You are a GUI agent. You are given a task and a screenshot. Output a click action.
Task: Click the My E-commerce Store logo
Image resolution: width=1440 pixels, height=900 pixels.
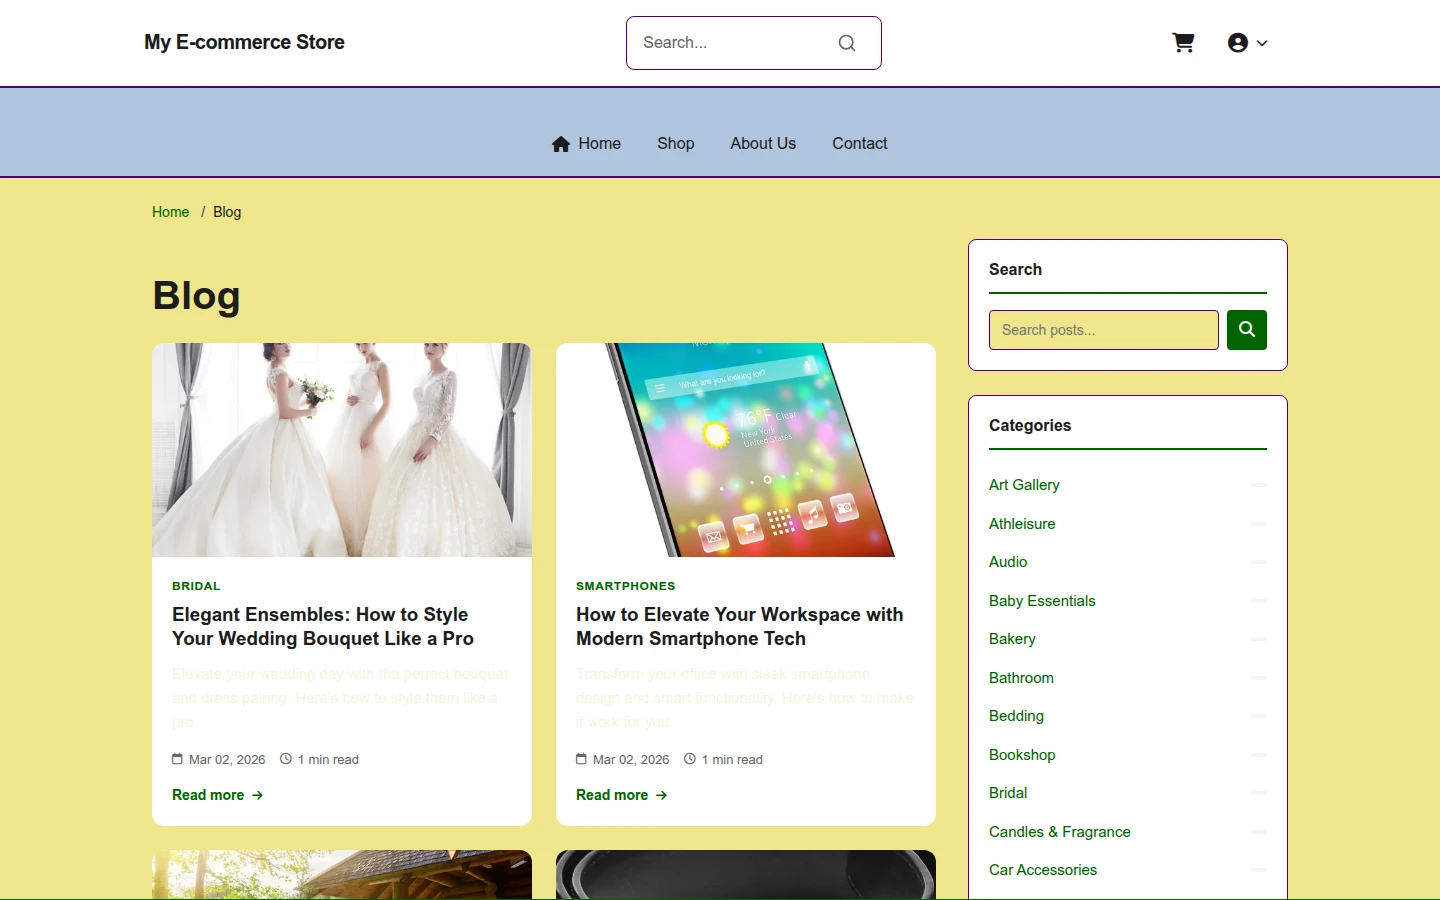244,42
